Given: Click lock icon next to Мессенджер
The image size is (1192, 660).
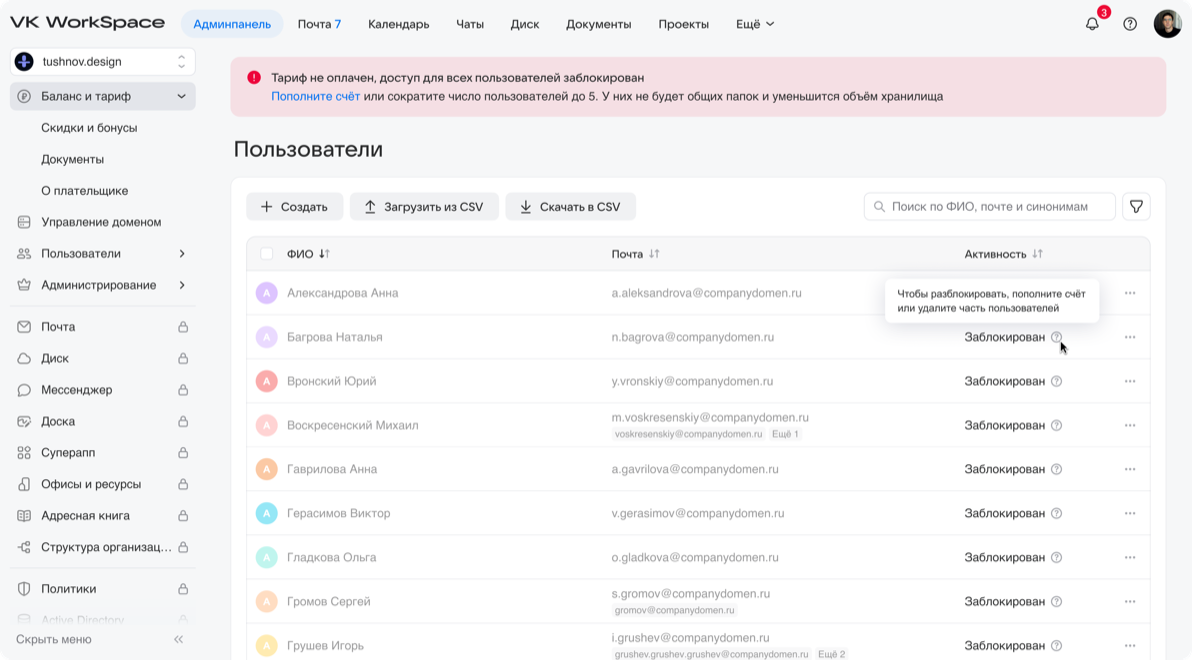Looking at the screenshot, I should coord(183,390).
